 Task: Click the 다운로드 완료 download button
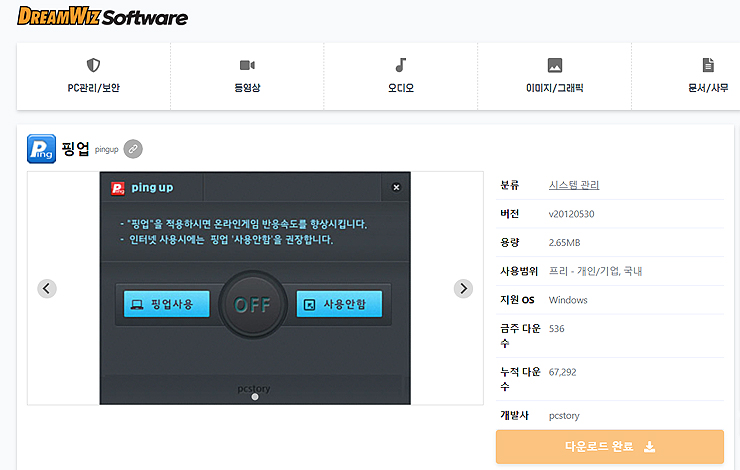(x=609, y=446)
